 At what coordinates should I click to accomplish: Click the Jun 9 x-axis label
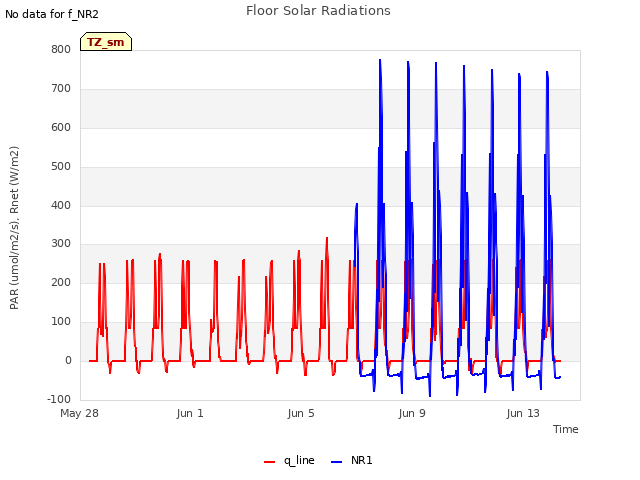[x=412, y=413]
